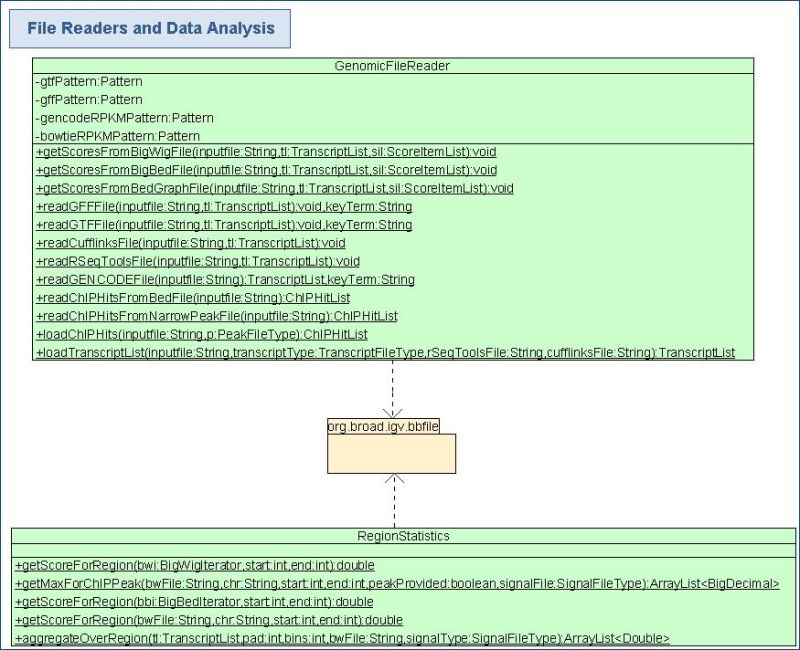Select getScoreForRegion with BigWigIterator parameter
Viewport: 800px width, 650px height.
(195, 566)
